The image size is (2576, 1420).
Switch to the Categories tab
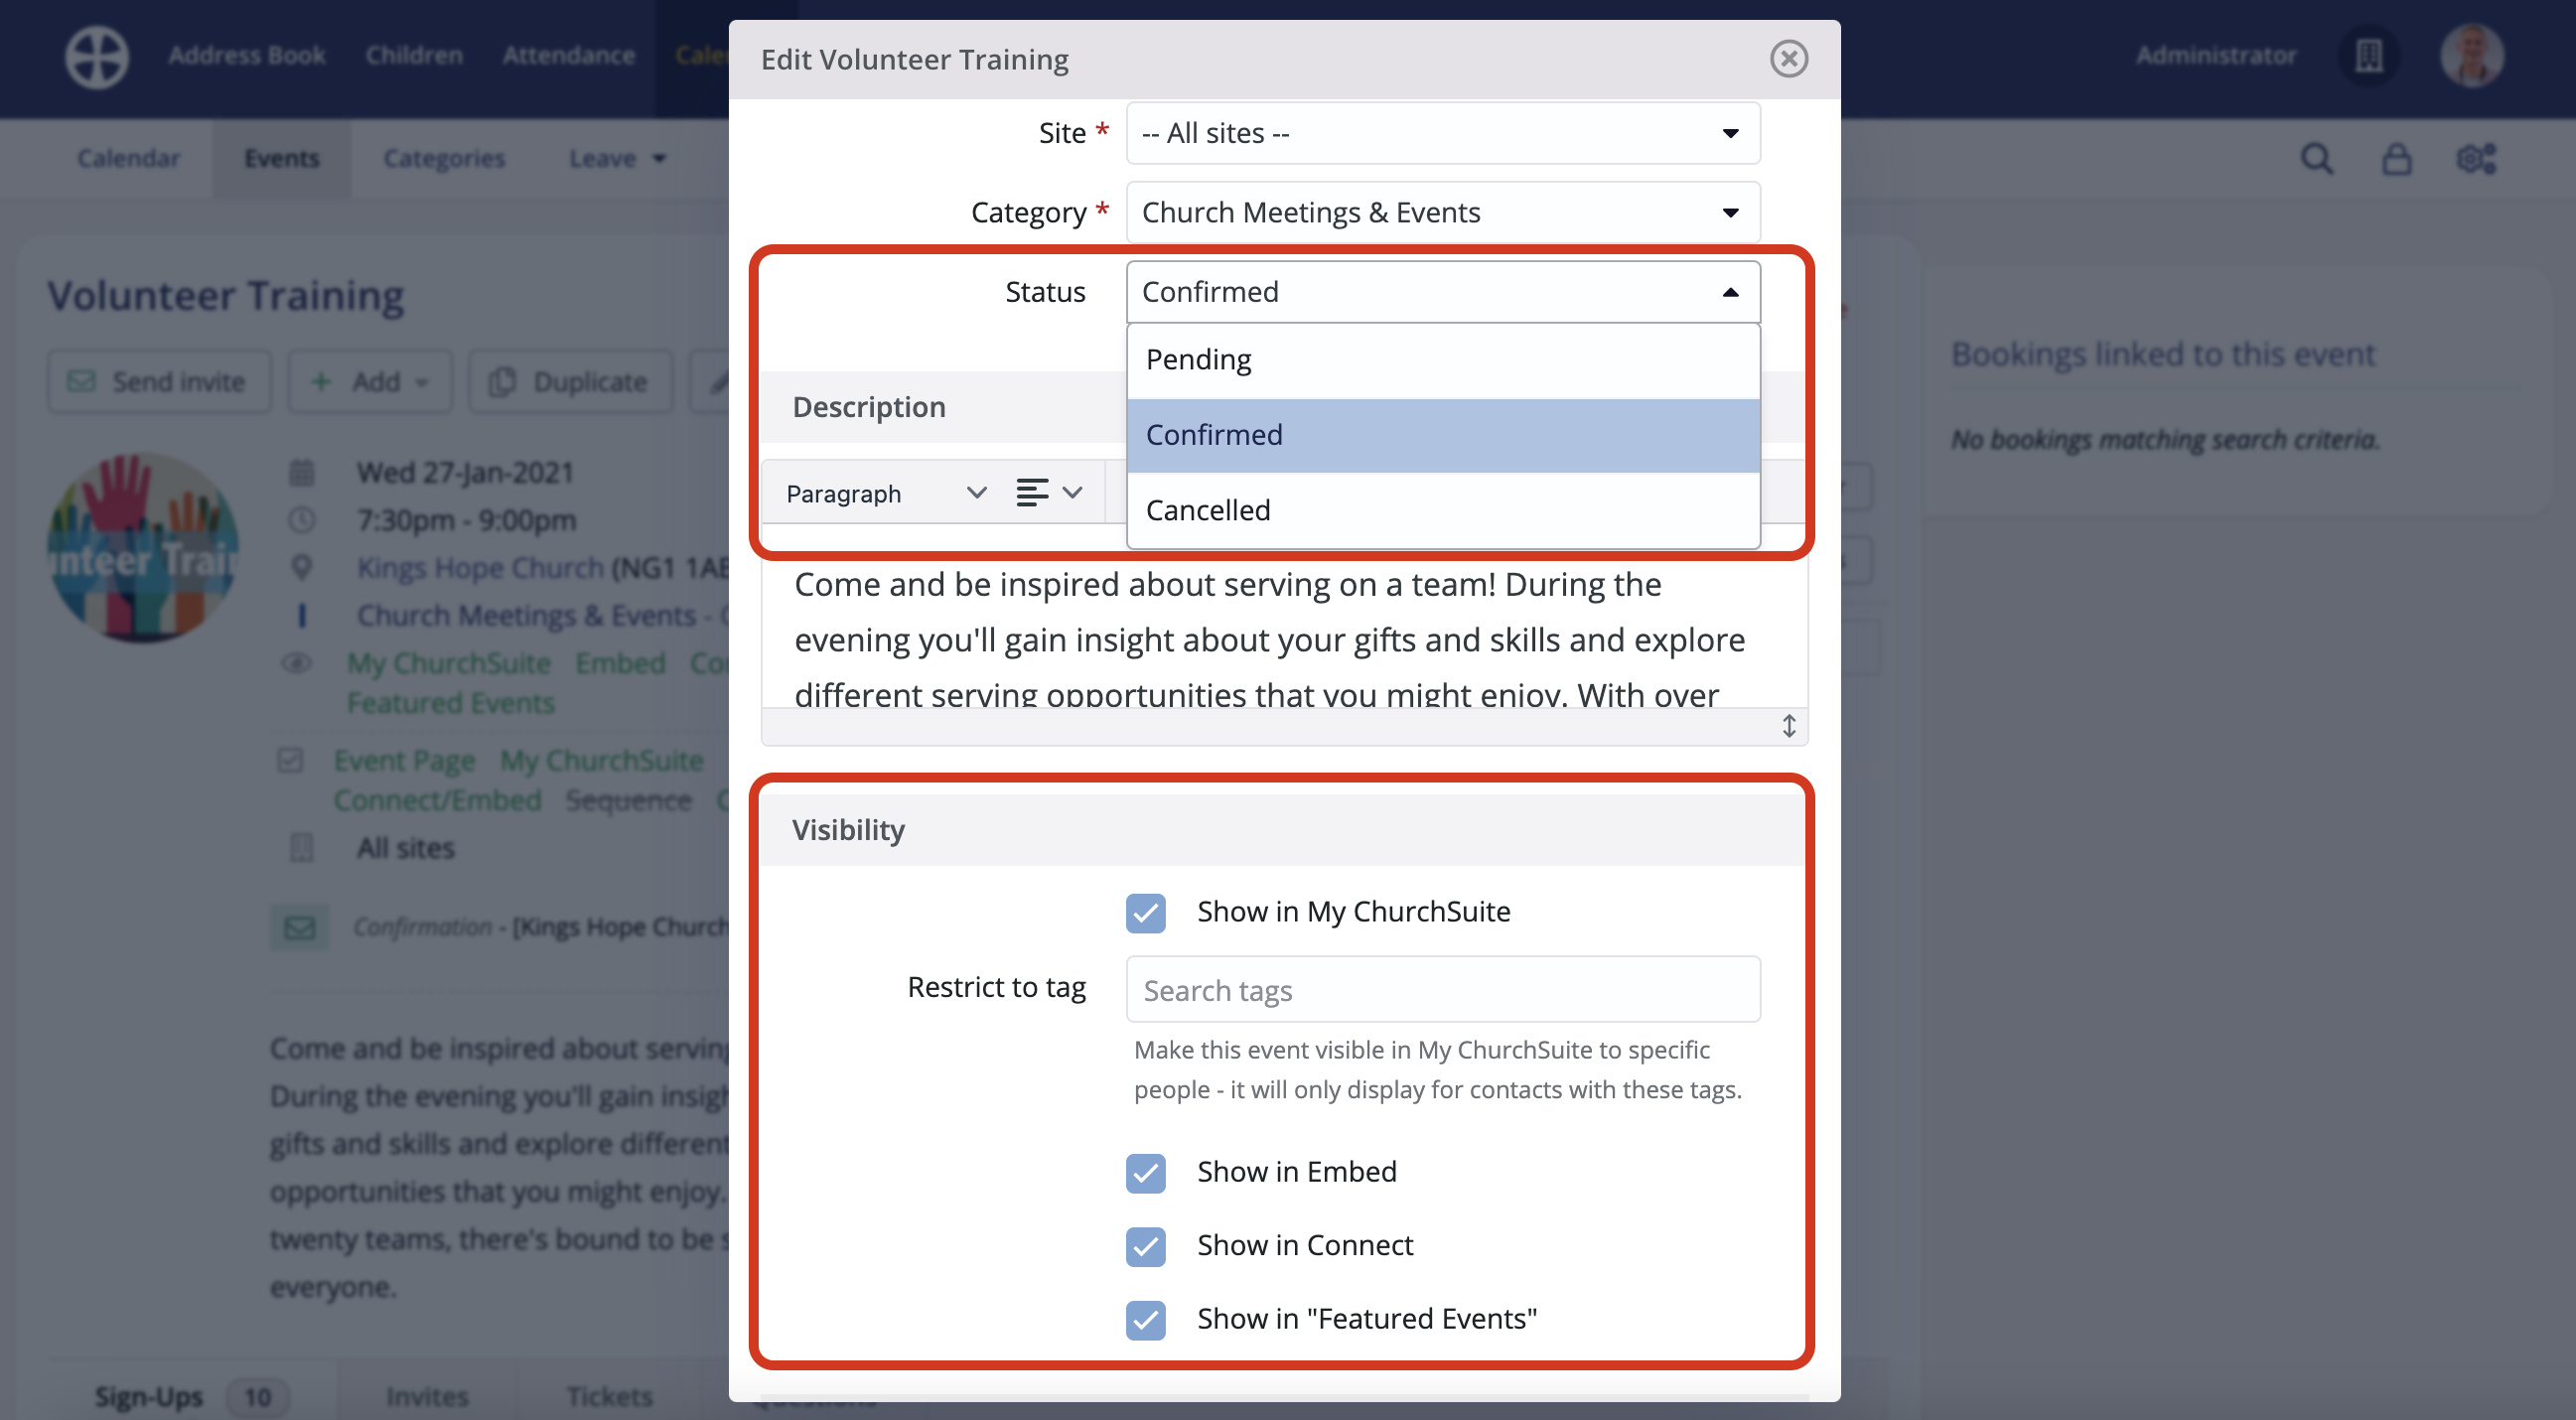click(x=443, y=158)
